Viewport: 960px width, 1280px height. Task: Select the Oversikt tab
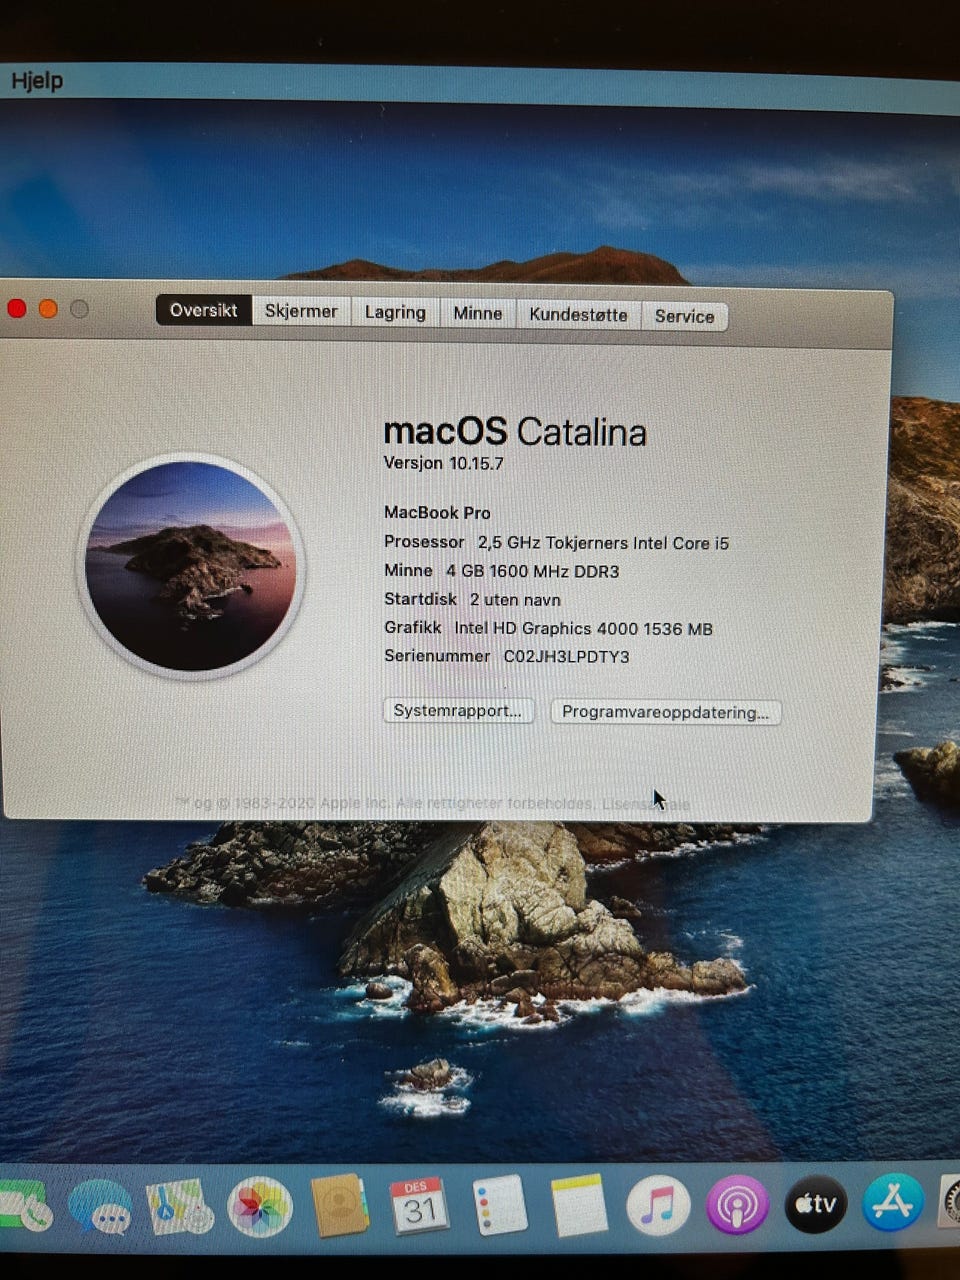[x=204, y=310]
